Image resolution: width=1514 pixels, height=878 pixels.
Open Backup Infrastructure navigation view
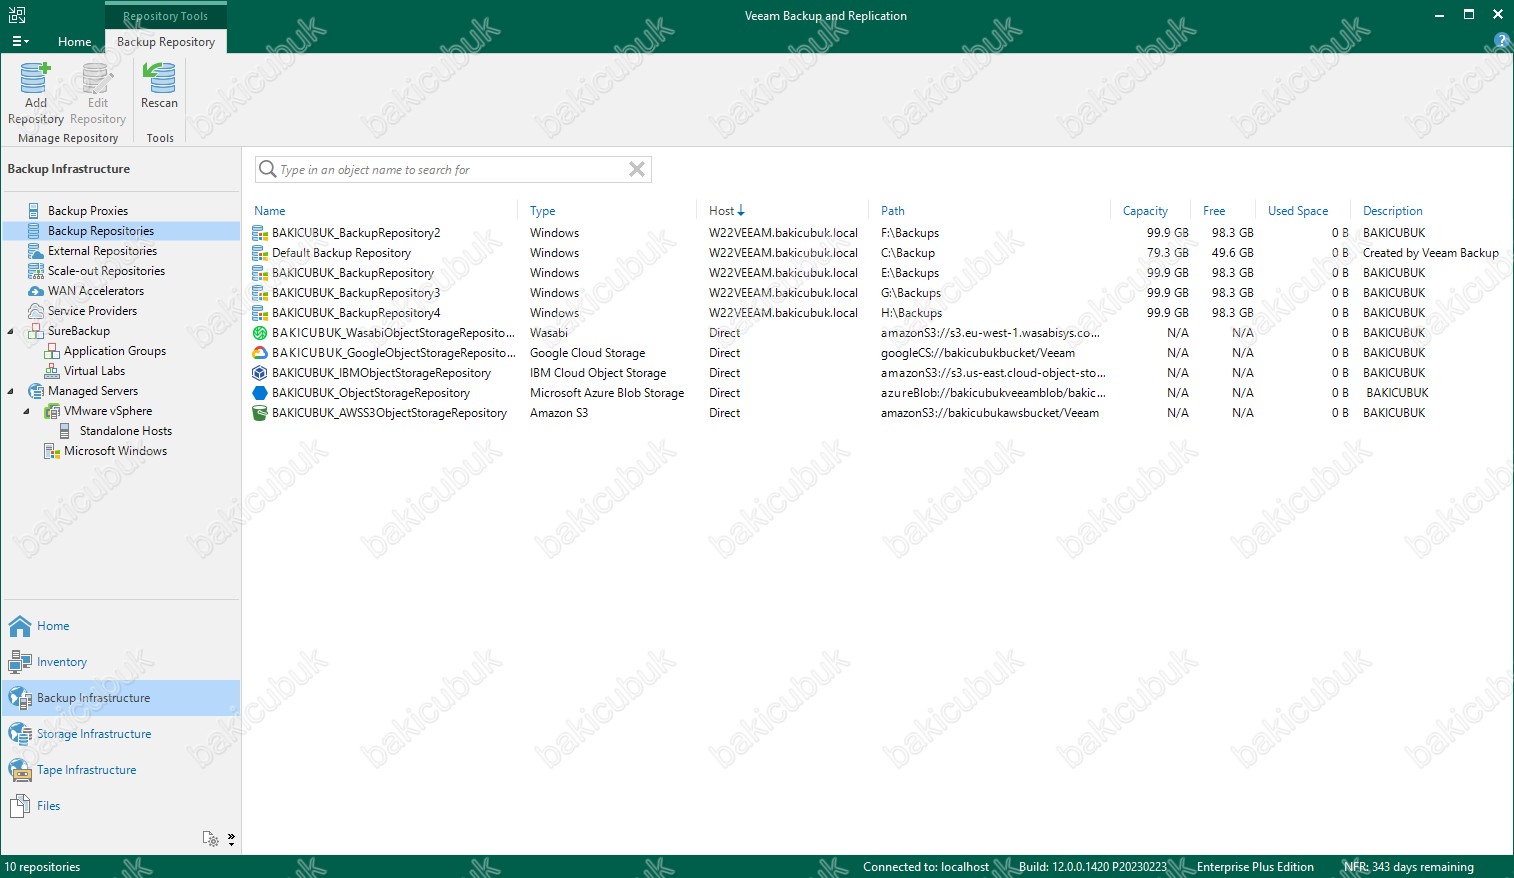tap(121, 698)
